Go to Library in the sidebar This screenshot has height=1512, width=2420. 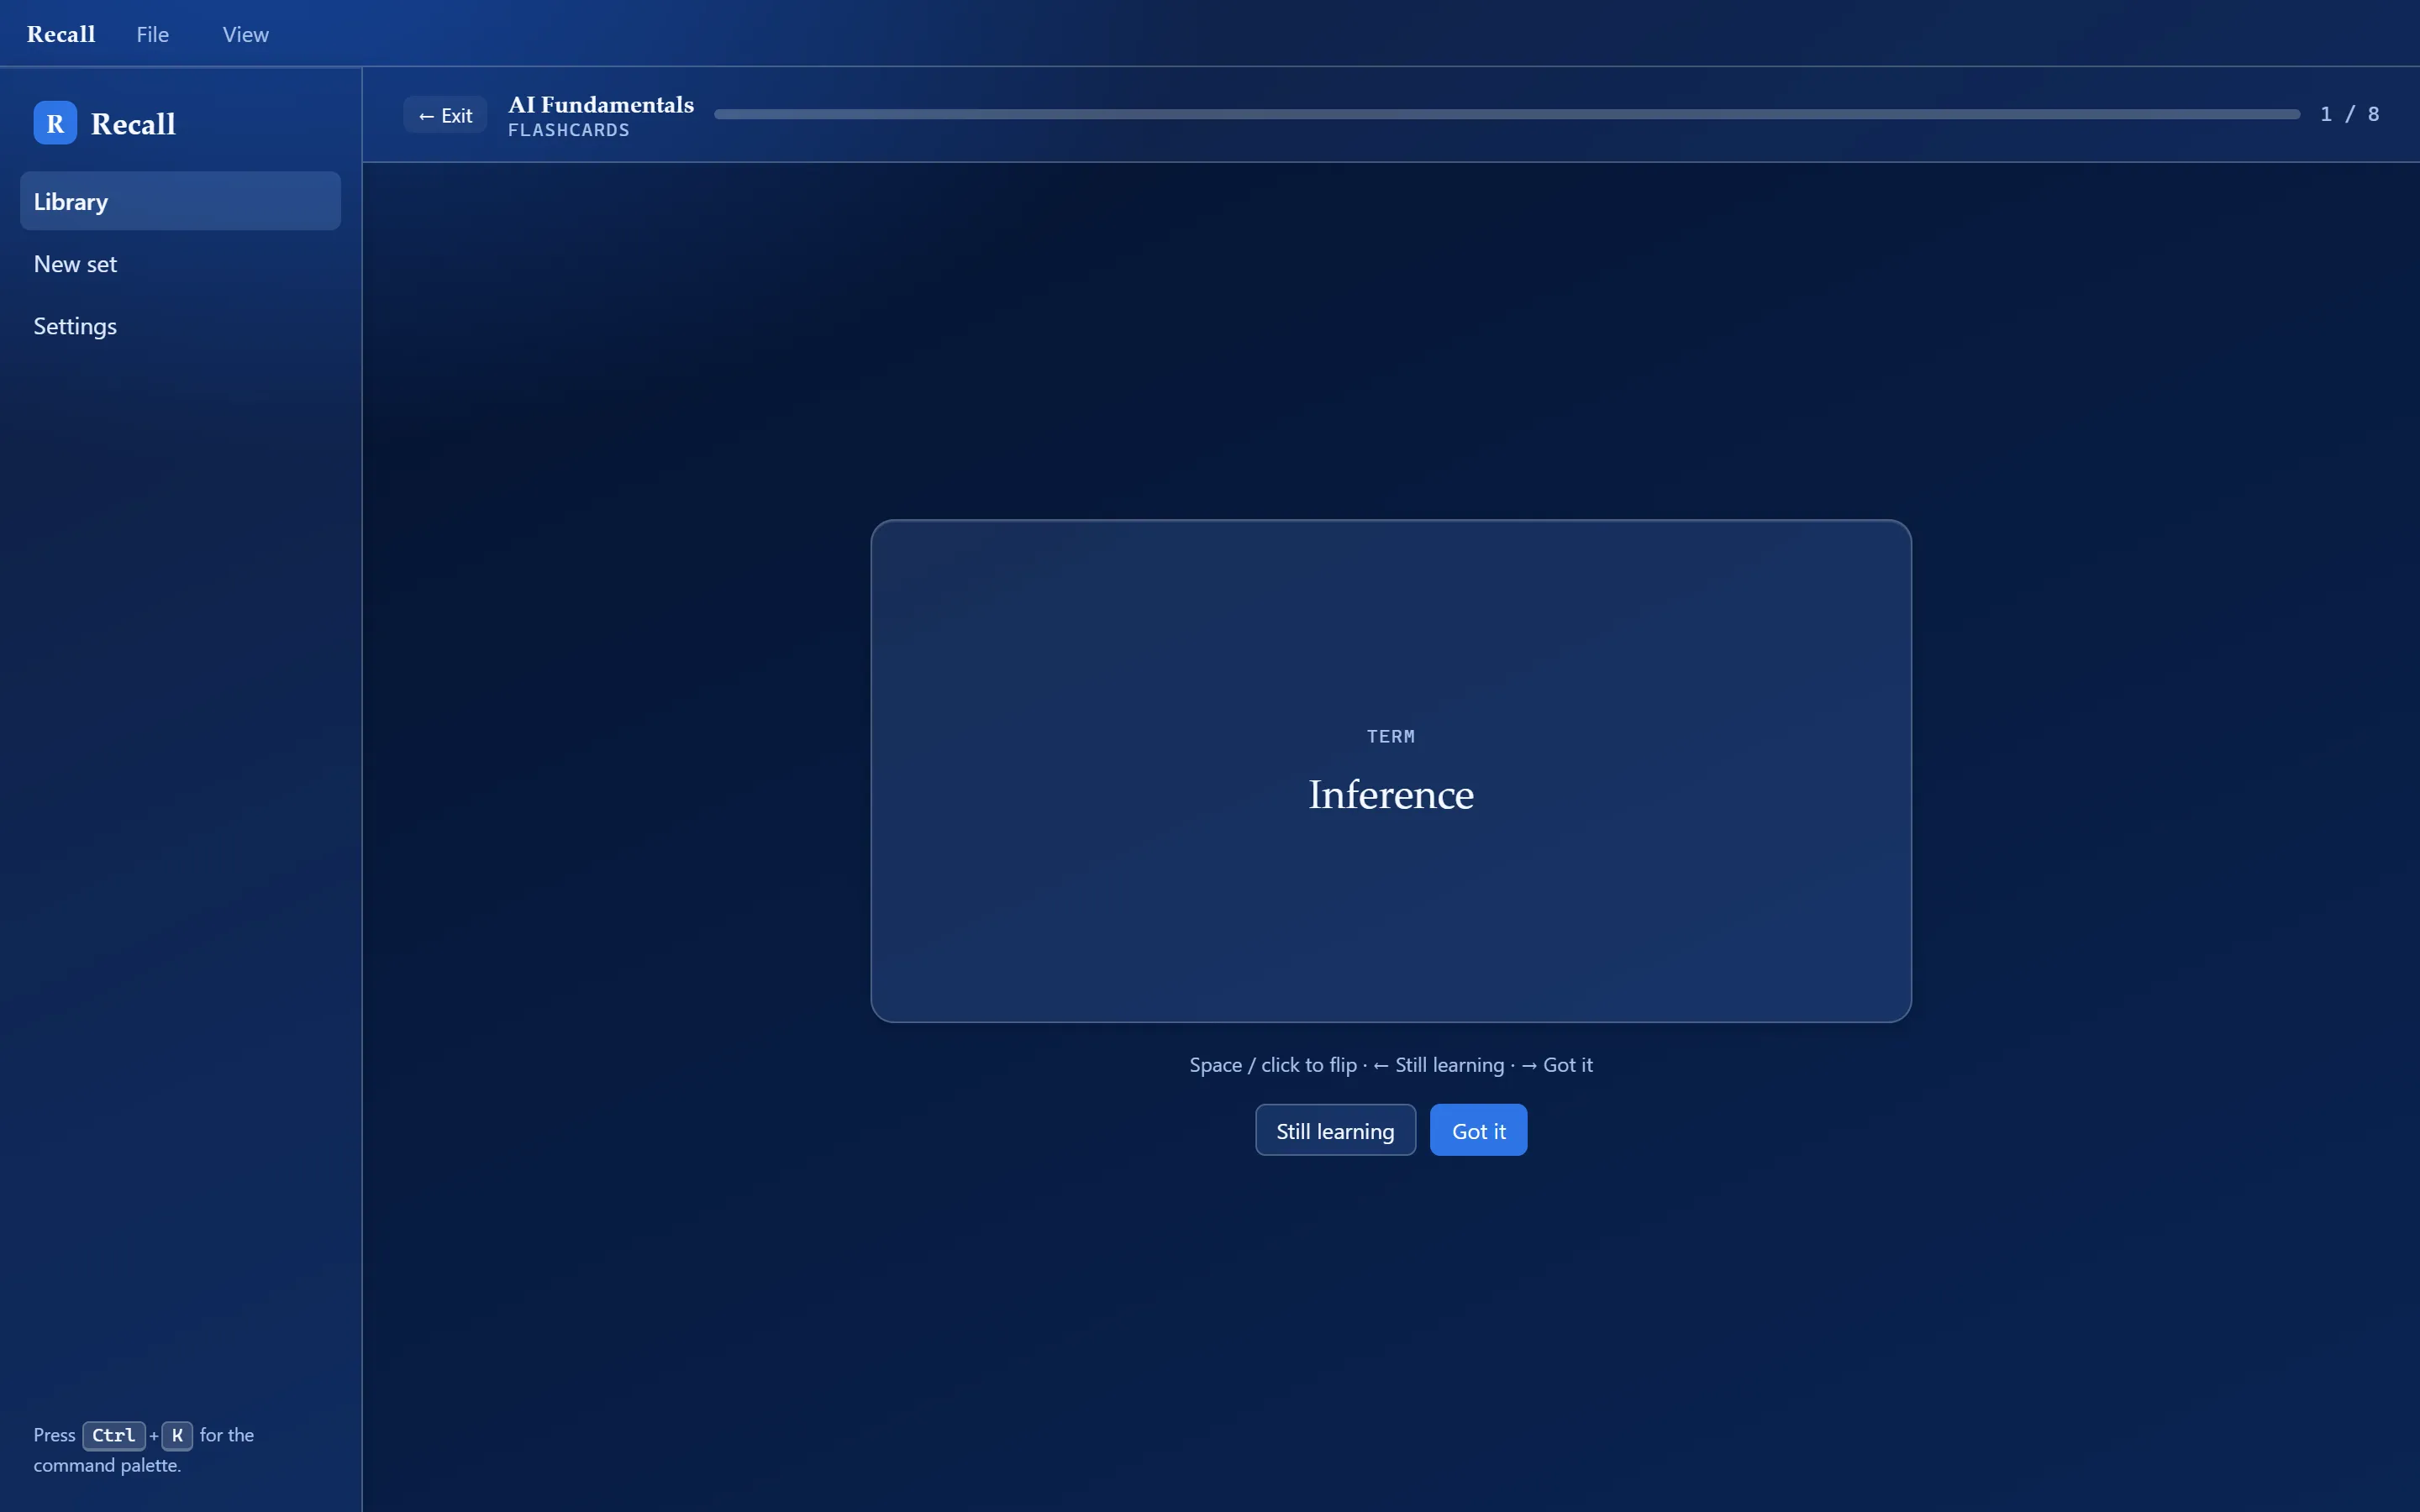click(180, 201)
